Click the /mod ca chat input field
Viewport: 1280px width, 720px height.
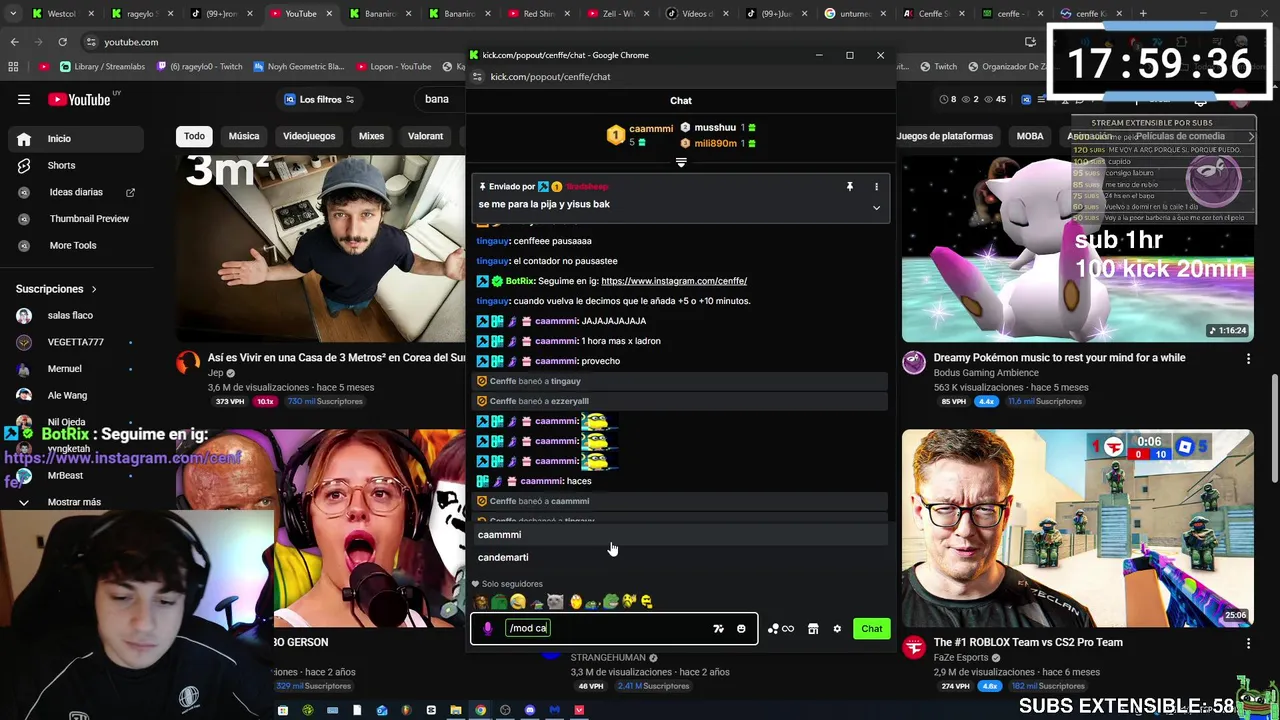tap(614, 628)
